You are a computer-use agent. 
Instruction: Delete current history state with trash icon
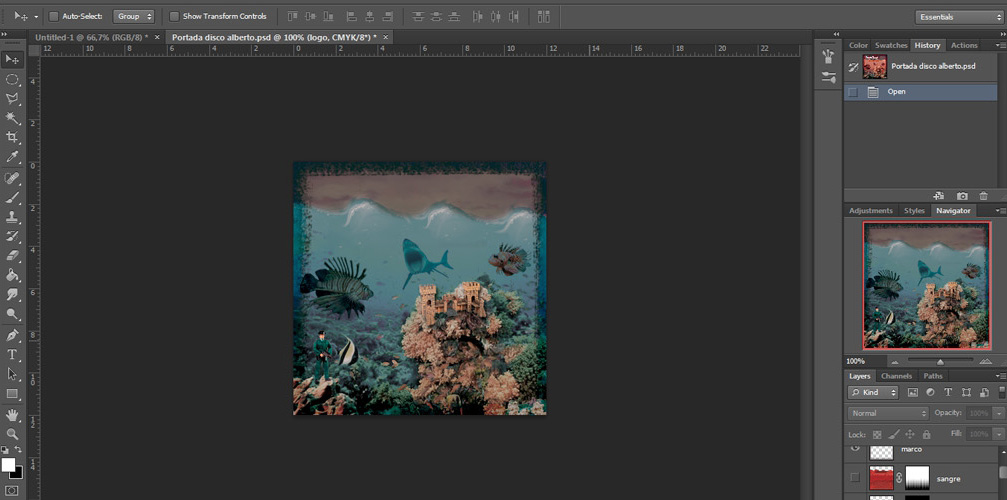pyautogui.click(x=984, y=196)
